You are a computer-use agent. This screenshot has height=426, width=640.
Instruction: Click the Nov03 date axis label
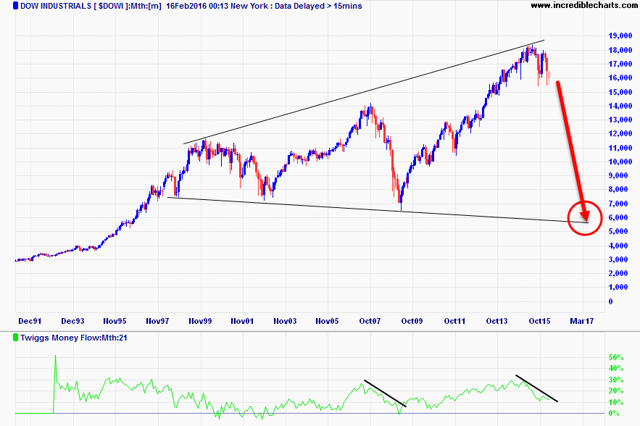tap(285, 321)
